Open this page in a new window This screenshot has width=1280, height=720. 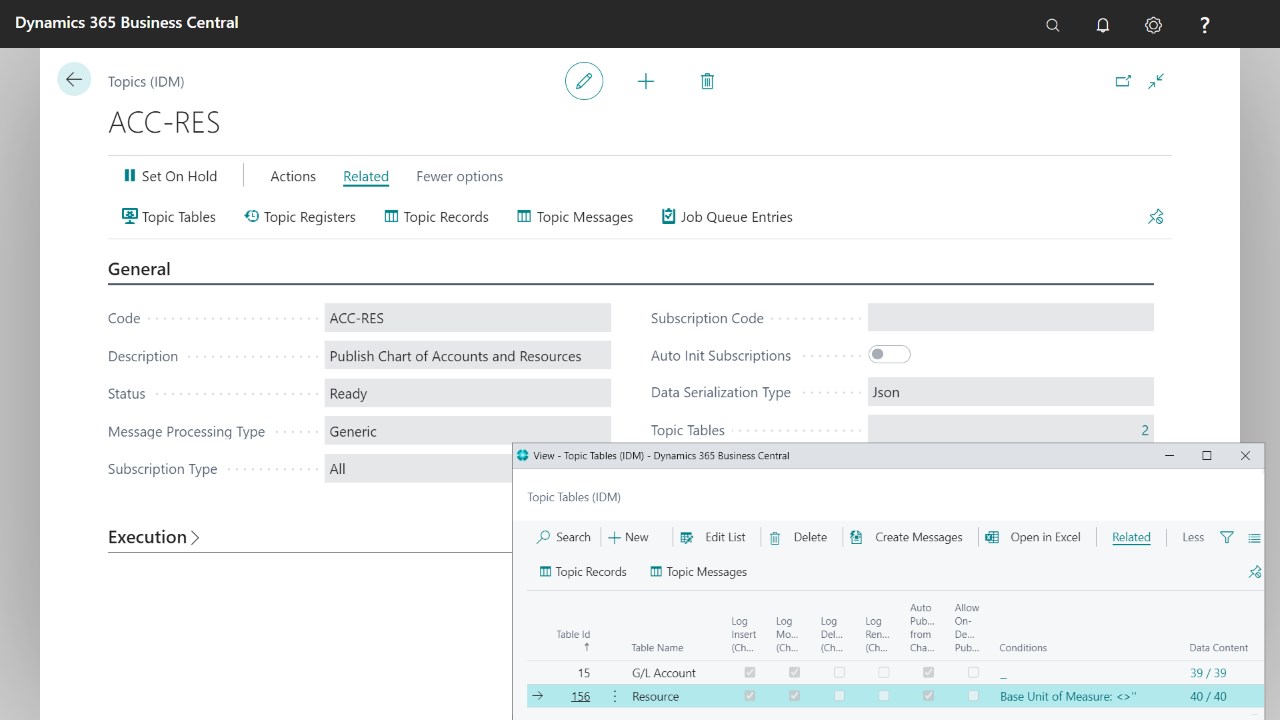pyautogui.click(x=1123, y=81)
